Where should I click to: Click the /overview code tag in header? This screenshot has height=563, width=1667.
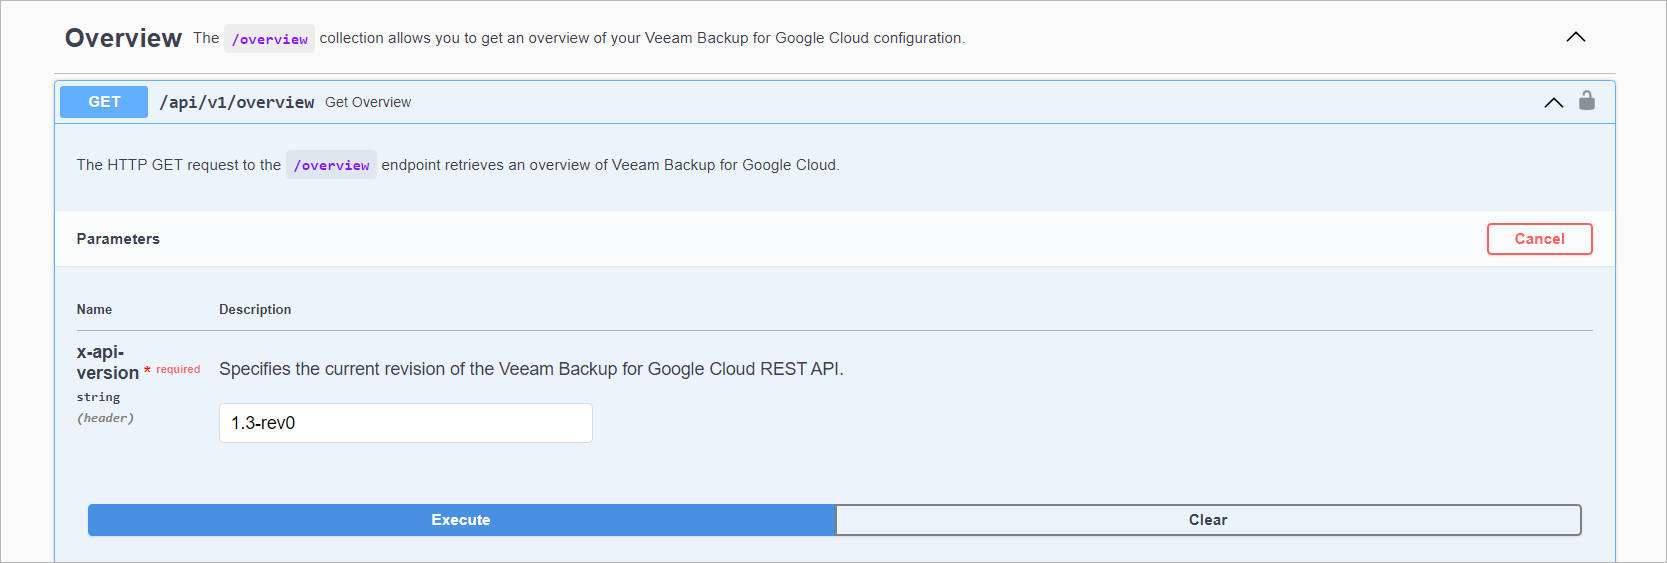pyautogui.click(x=269, y=39)
